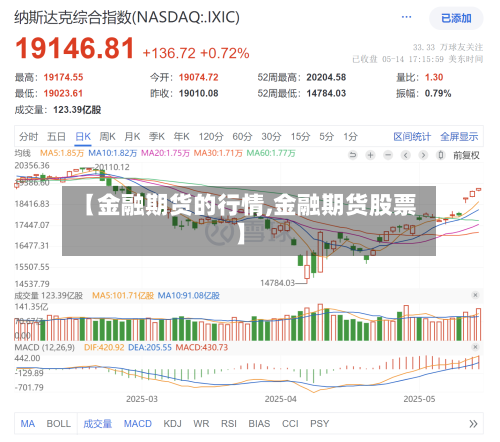
Task: Switch to the 五日 chart tab
Action: click(56, 136)
